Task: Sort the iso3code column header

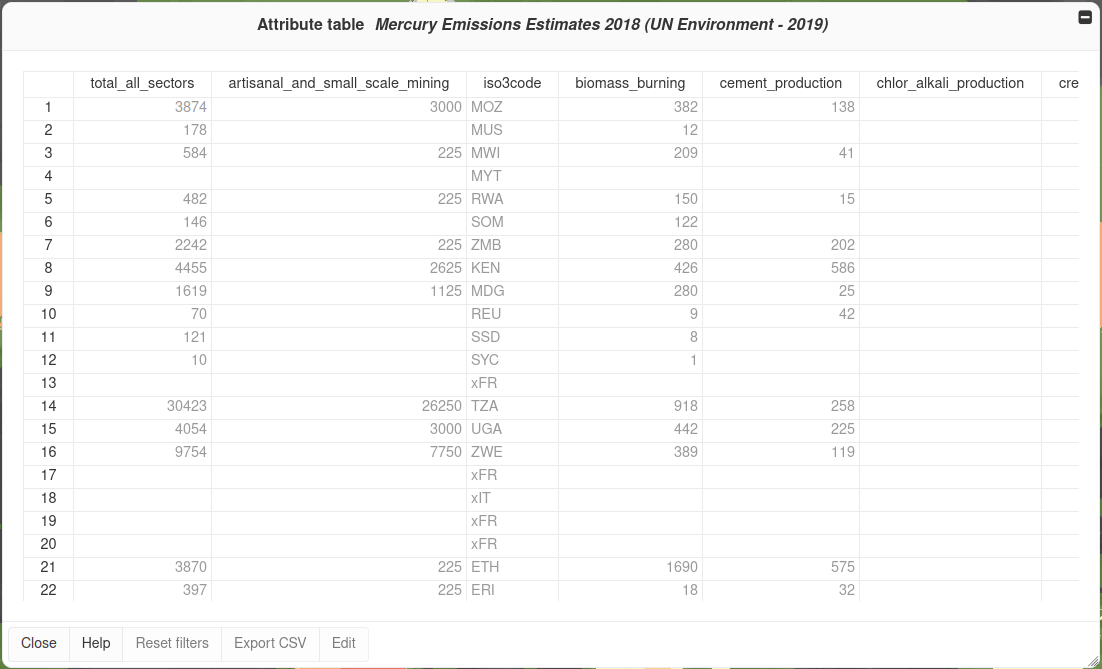Action: coord(512,83)
